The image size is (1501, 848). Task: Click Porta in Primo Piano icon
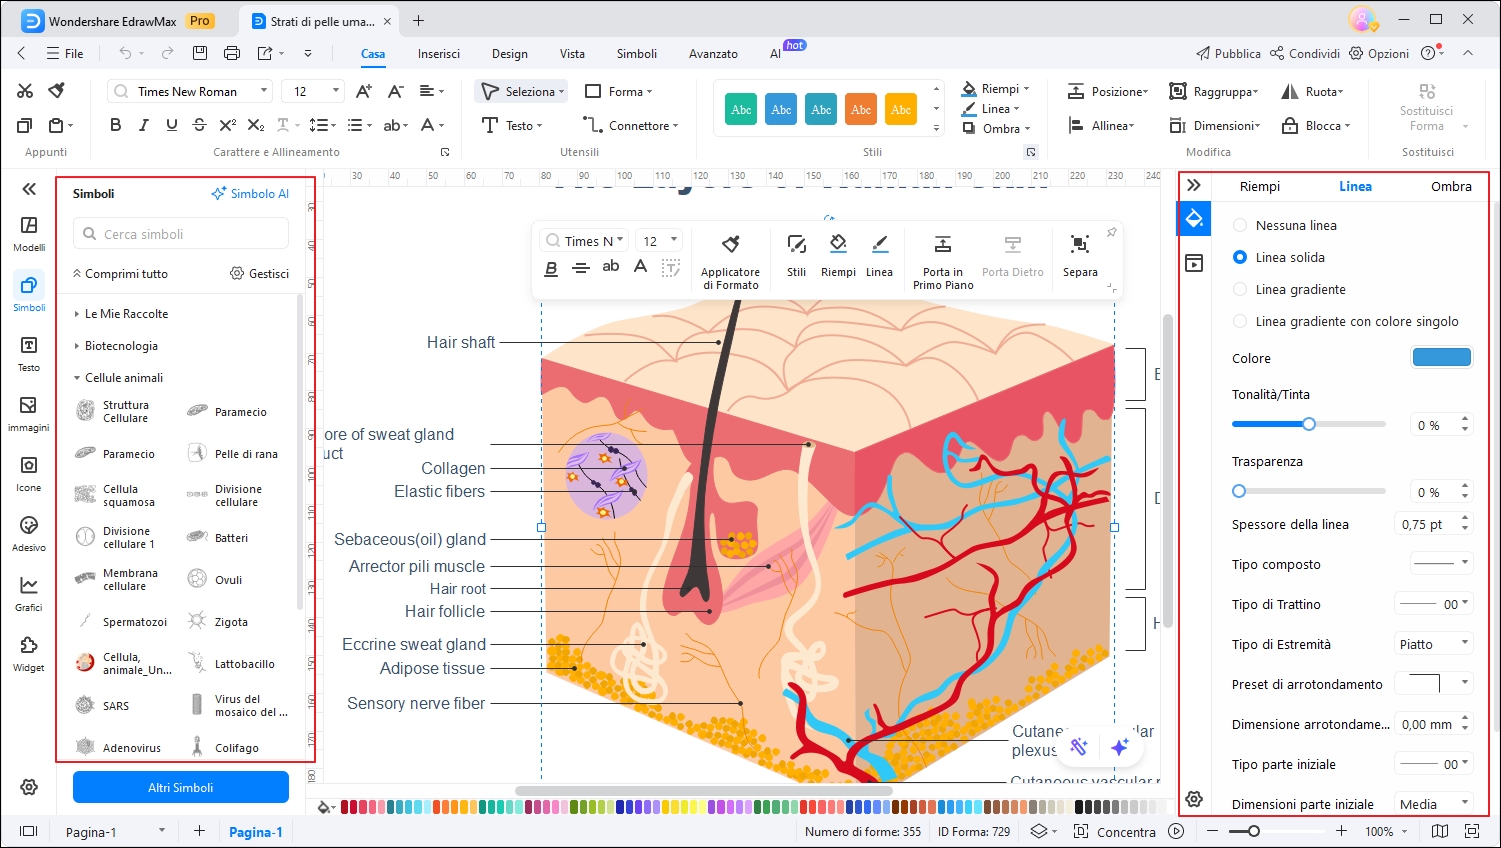pos(942,245)
